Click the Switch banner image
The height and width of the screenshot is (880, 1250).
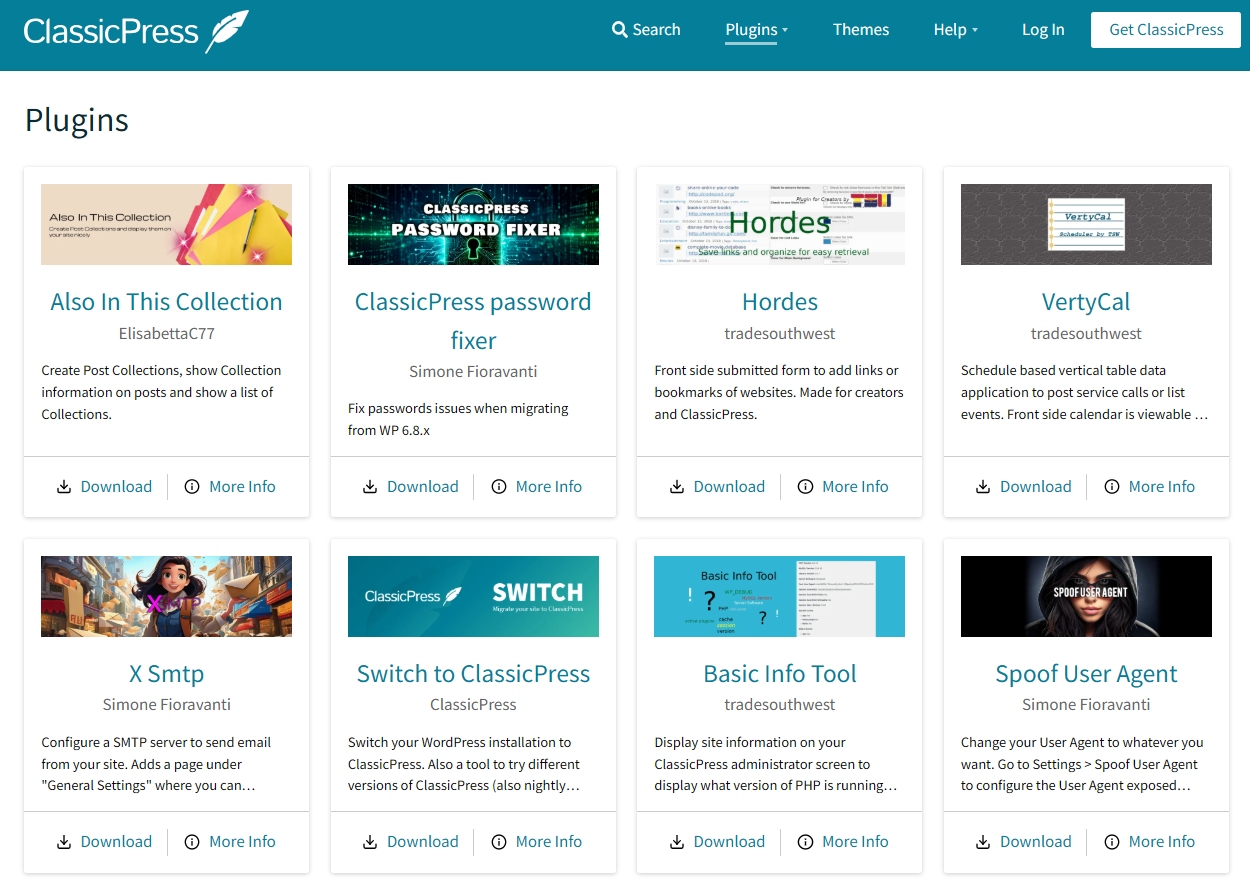473,596
